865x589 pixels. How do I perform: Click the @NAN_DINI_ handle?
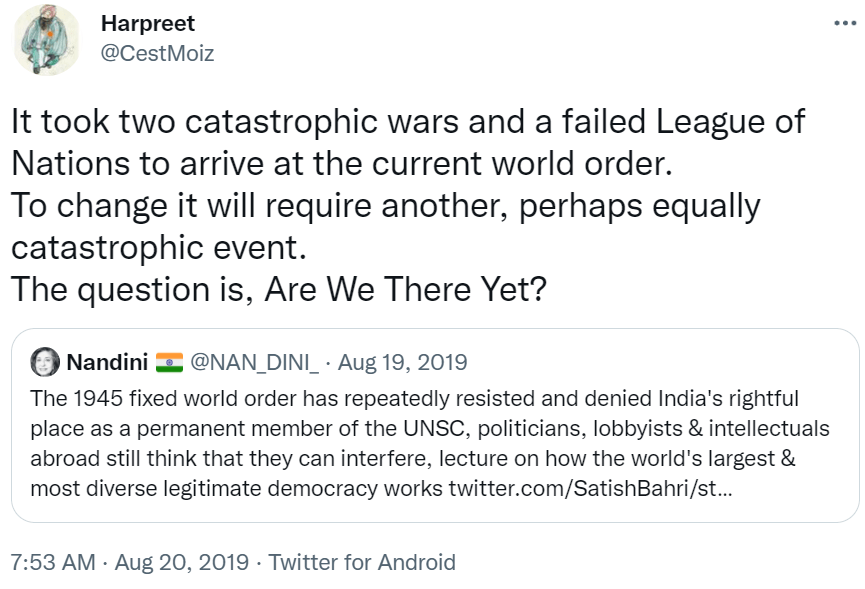pyautogui.click(x=255, y=361)
